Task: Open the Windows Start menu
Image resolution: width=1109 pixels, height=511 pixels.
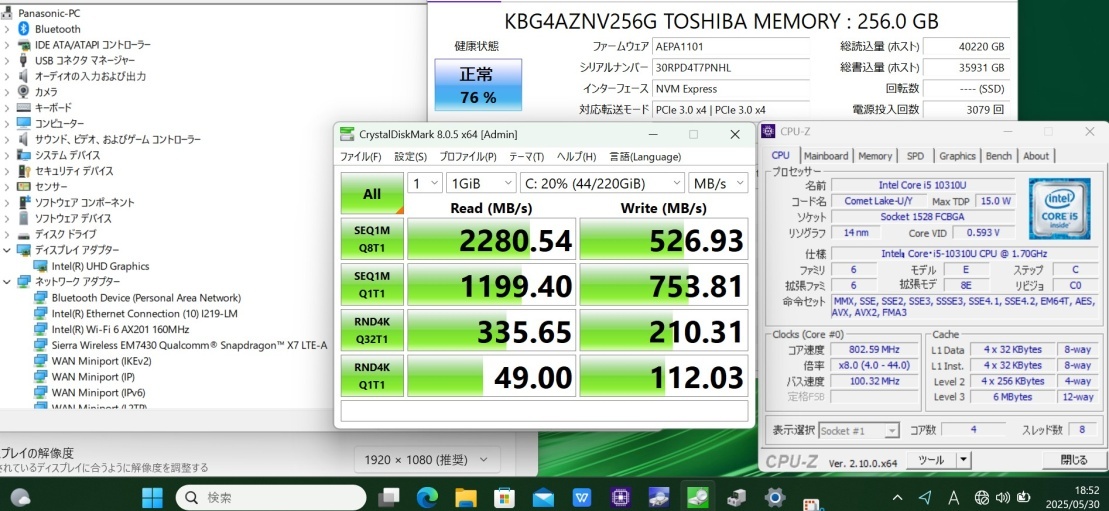Action: tap(152, 497)
